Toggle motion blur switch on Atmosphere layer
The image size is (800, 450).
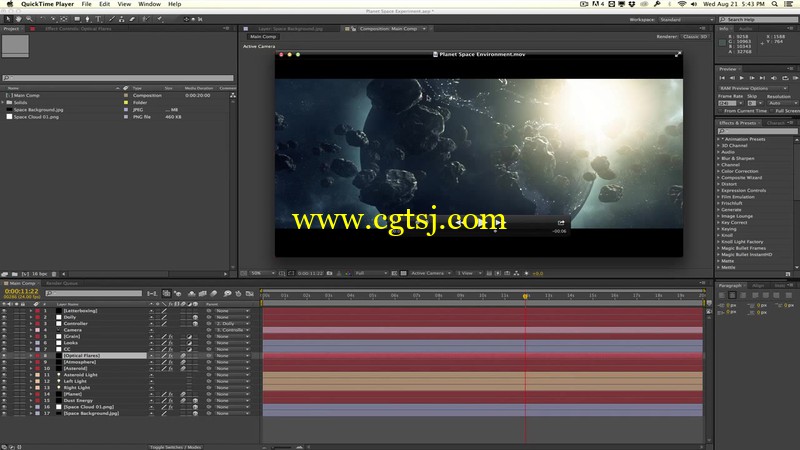point(183,362)
